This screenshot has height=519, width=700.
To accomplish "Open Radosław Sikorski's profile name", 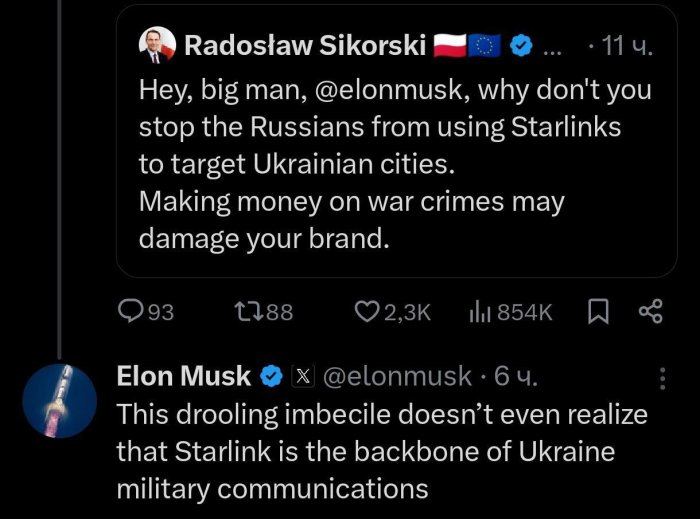I will (305, 46).
